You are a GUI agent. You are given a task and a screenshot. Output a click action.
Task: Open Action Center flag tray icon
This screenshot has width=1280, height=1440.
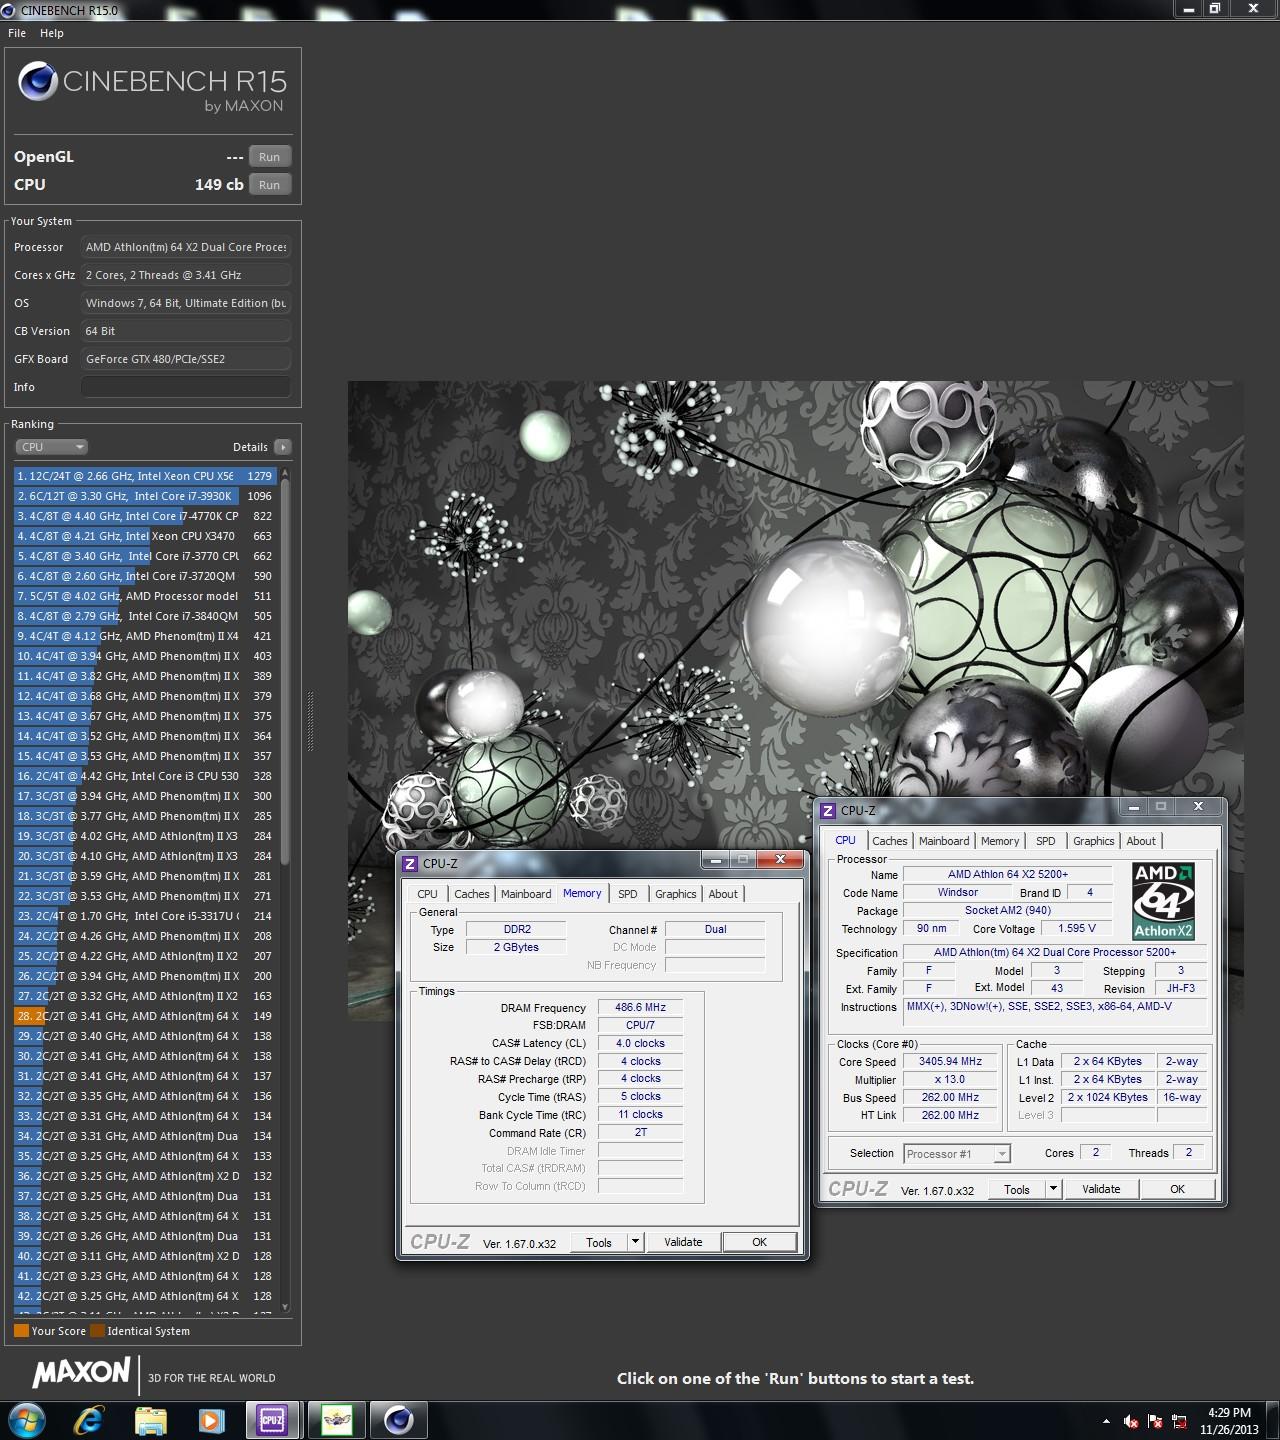1156,1421
